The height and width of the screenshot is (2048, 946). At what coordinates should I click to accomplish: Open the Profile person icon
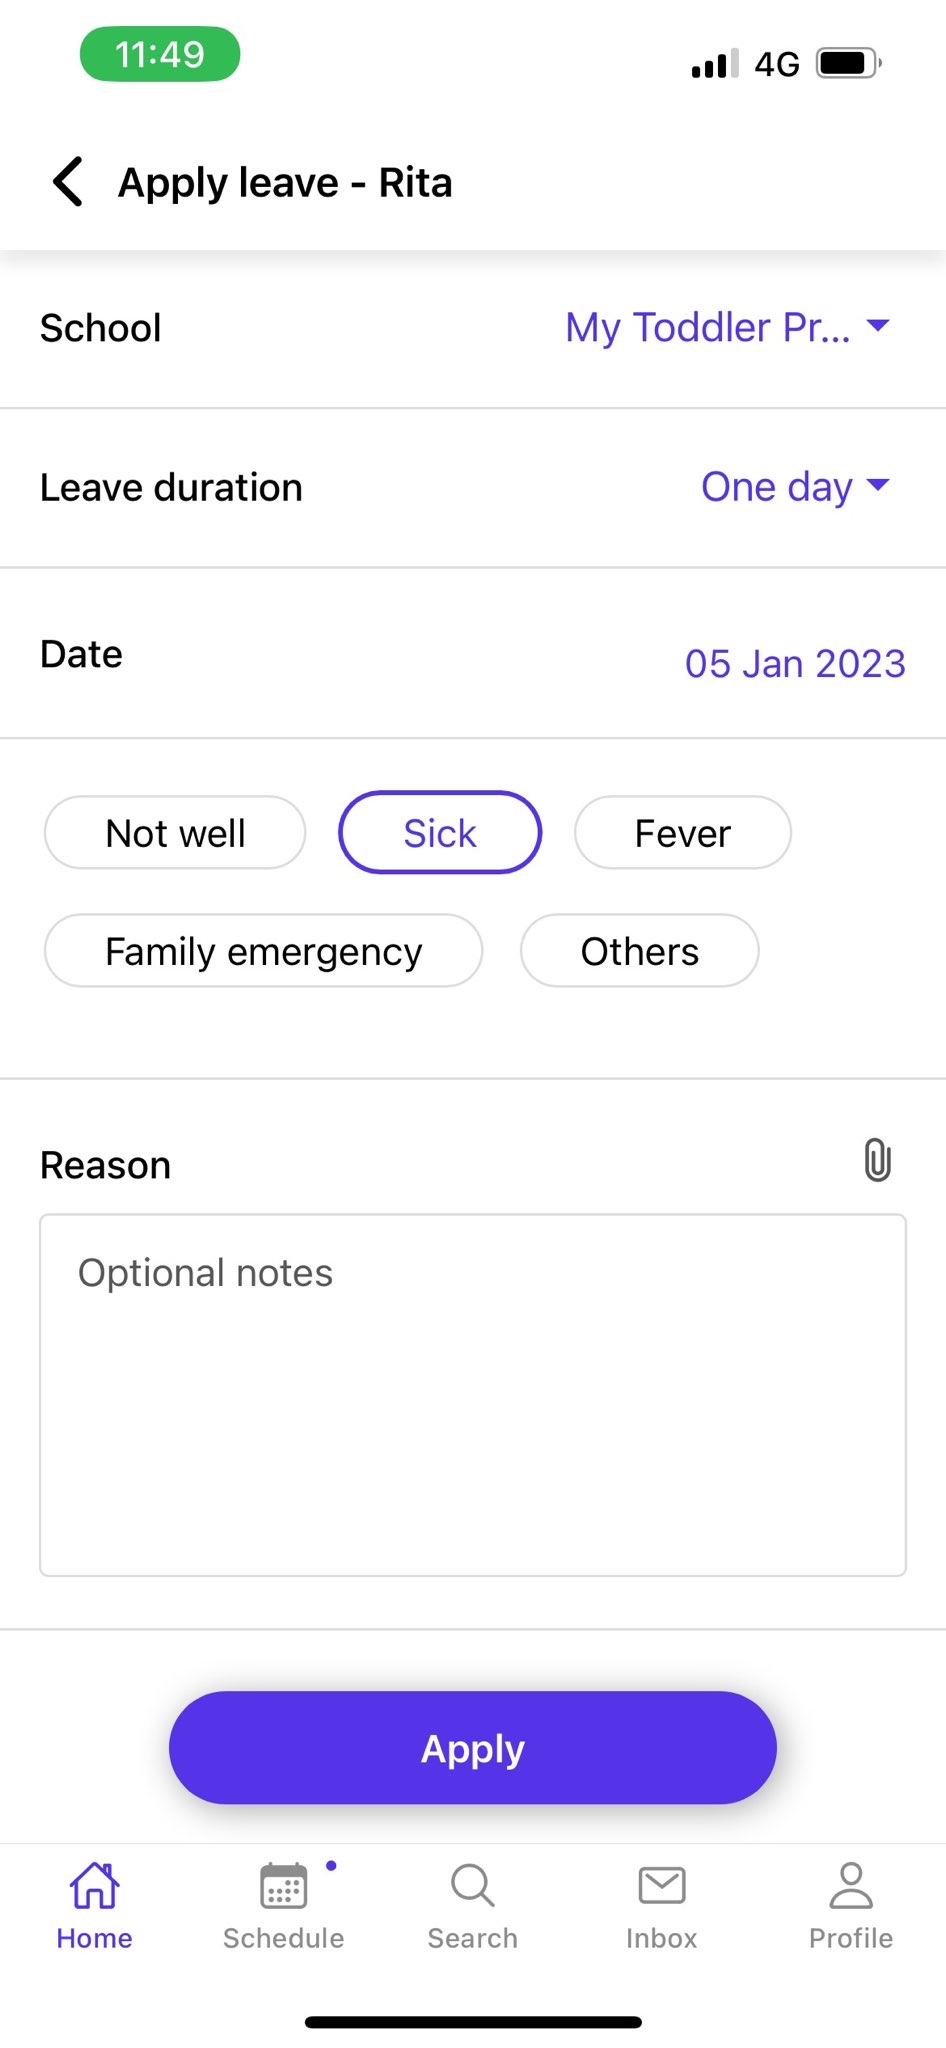pos(851,1885)
